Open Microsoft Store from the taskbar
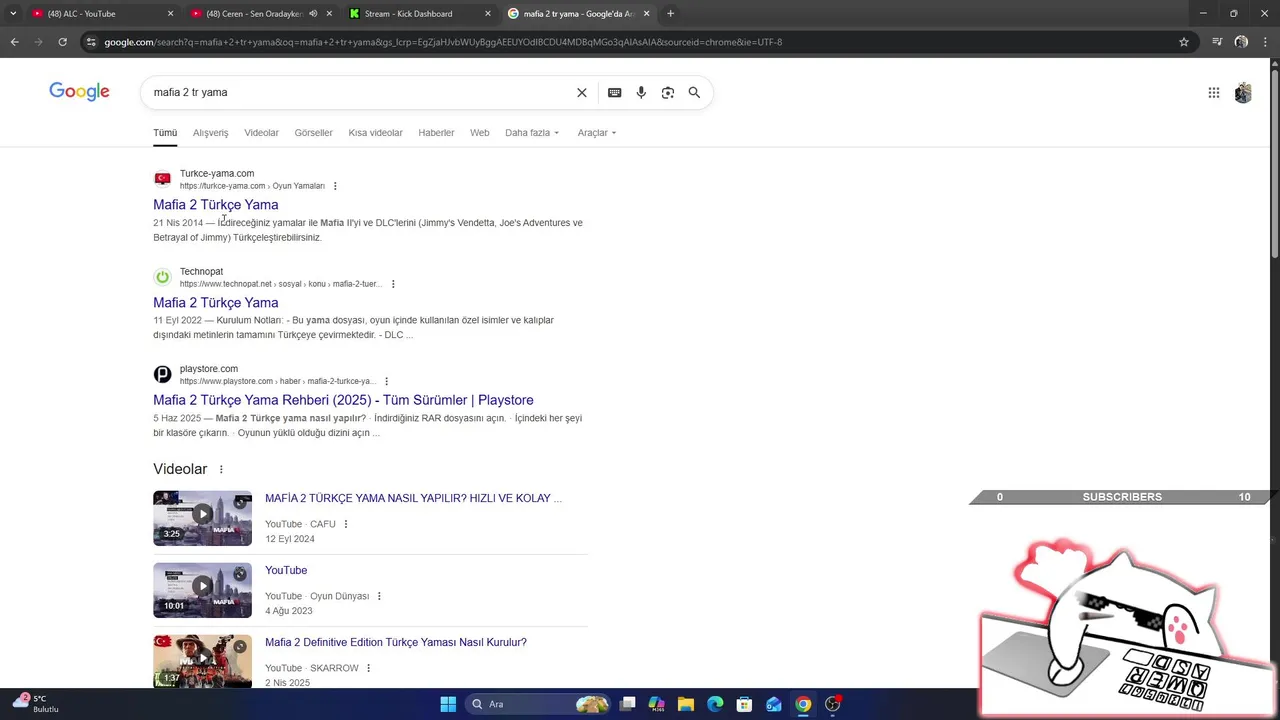1280x720 pixels. (x=744, y=704)
